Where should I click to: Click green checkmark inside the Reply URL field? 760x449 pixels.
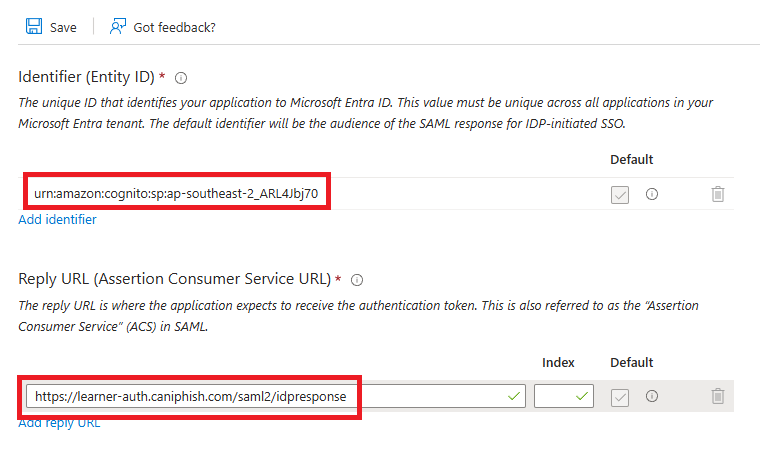click(514, 396)
